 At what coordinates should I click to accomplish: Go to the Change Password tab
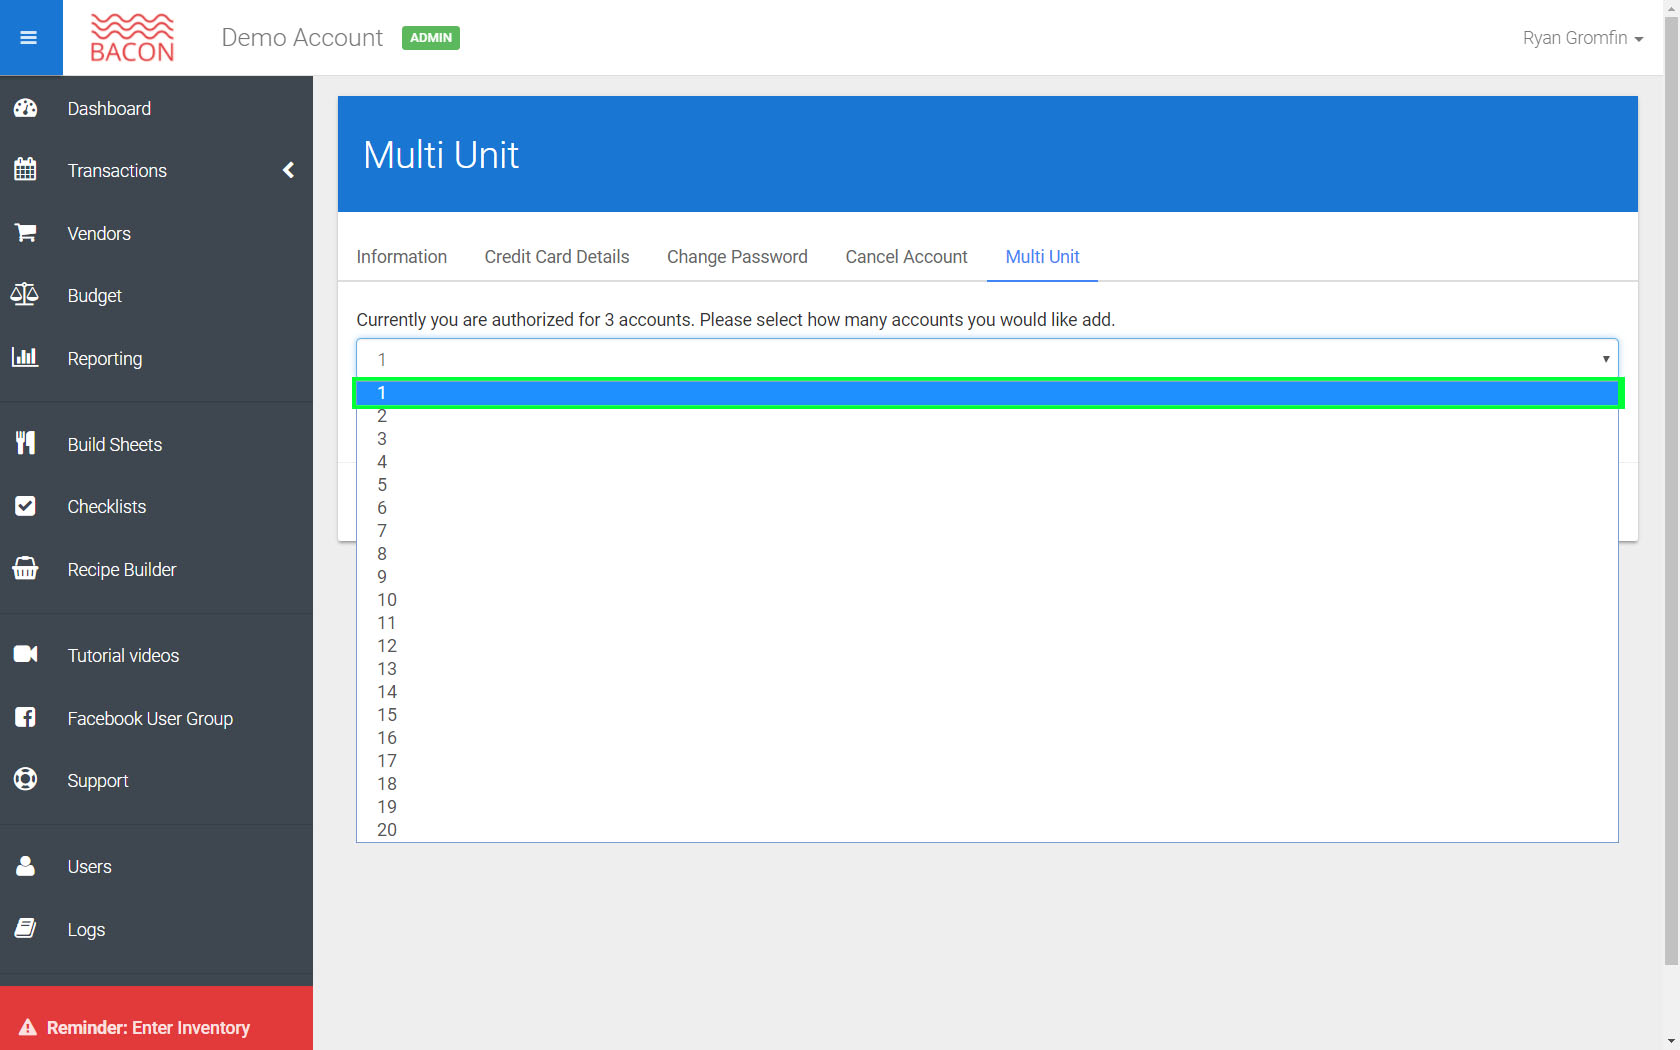[737, 257]
